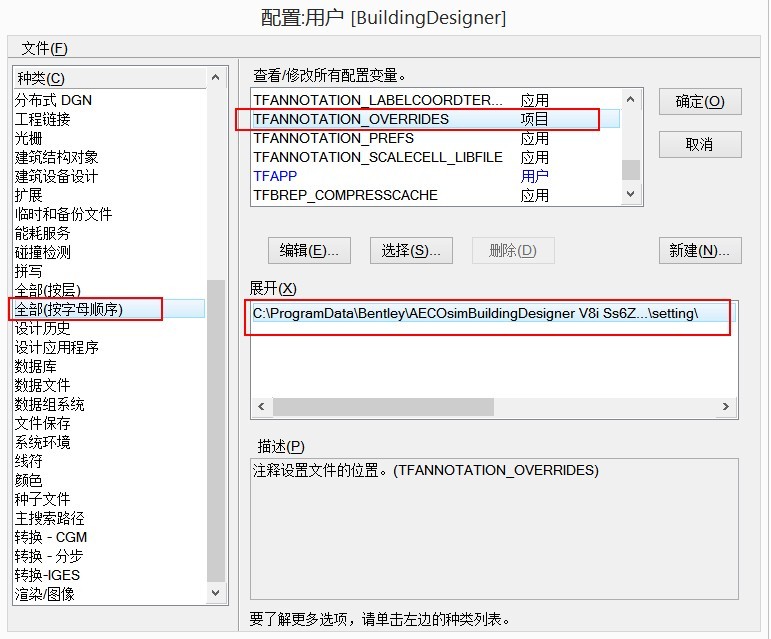
Task: Select category 设计历史
Action: coord(109,328)
